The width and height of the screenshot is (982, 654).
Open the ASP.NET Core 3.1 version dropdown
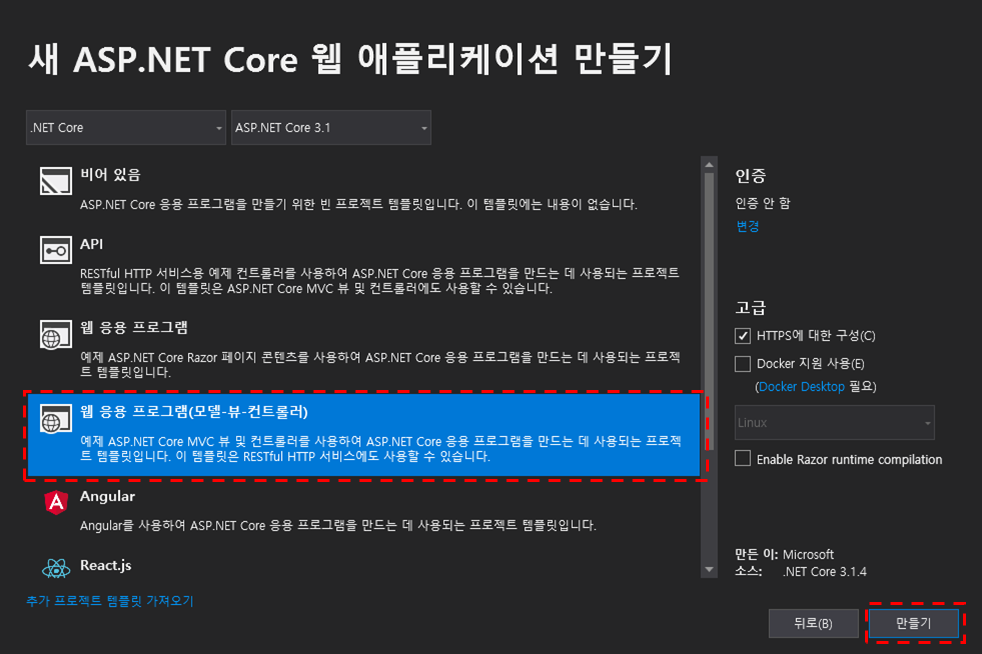click(331, 128)
